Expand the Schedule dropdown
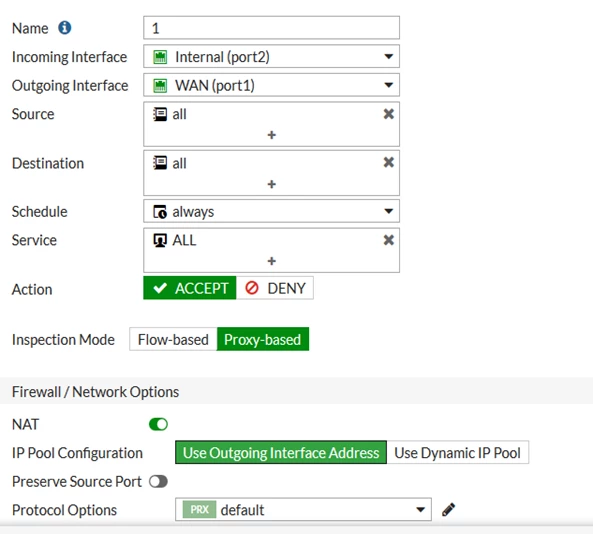This screenshot has height=534, width=593. (271, 211)
